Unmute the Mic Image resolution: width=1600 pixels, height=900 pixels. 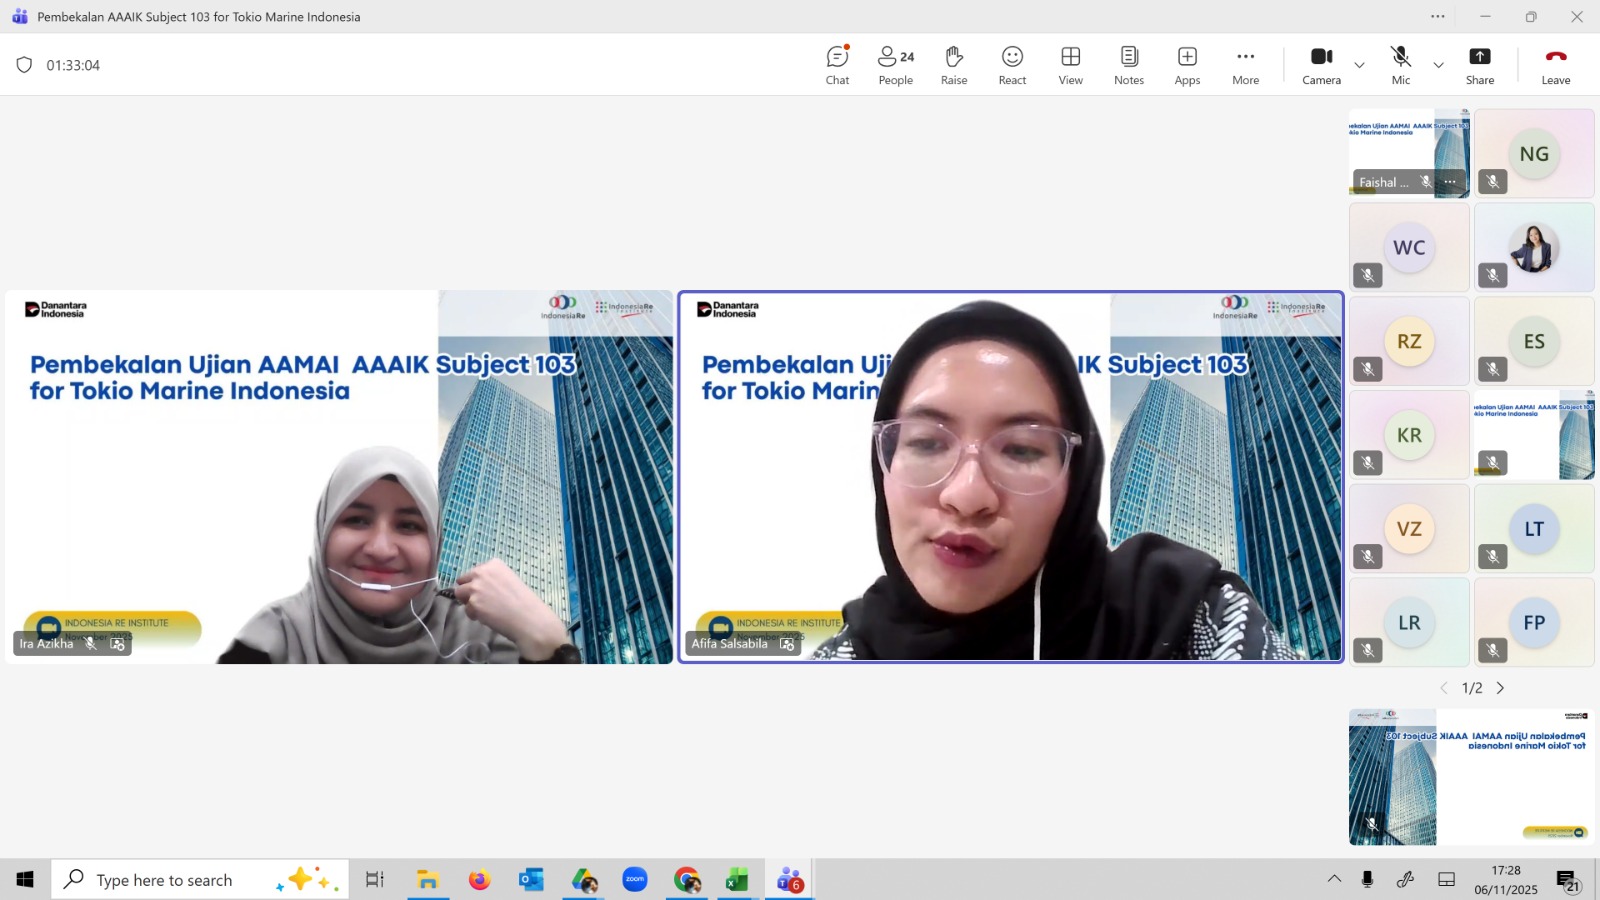[1400, 65]
